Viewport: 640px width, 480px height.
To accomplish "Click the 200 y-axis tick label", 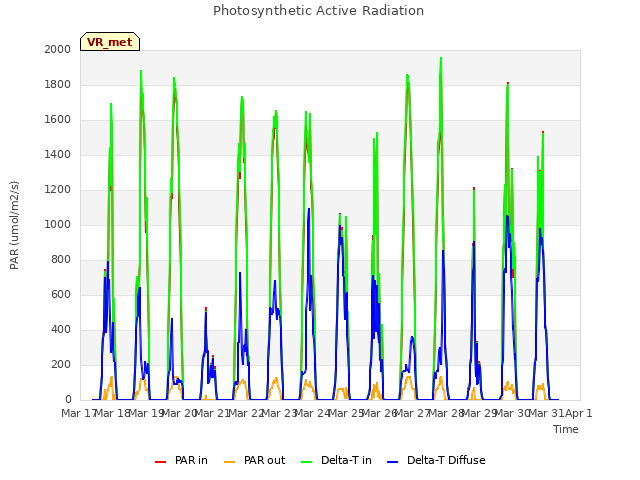I will coord(61,364).
